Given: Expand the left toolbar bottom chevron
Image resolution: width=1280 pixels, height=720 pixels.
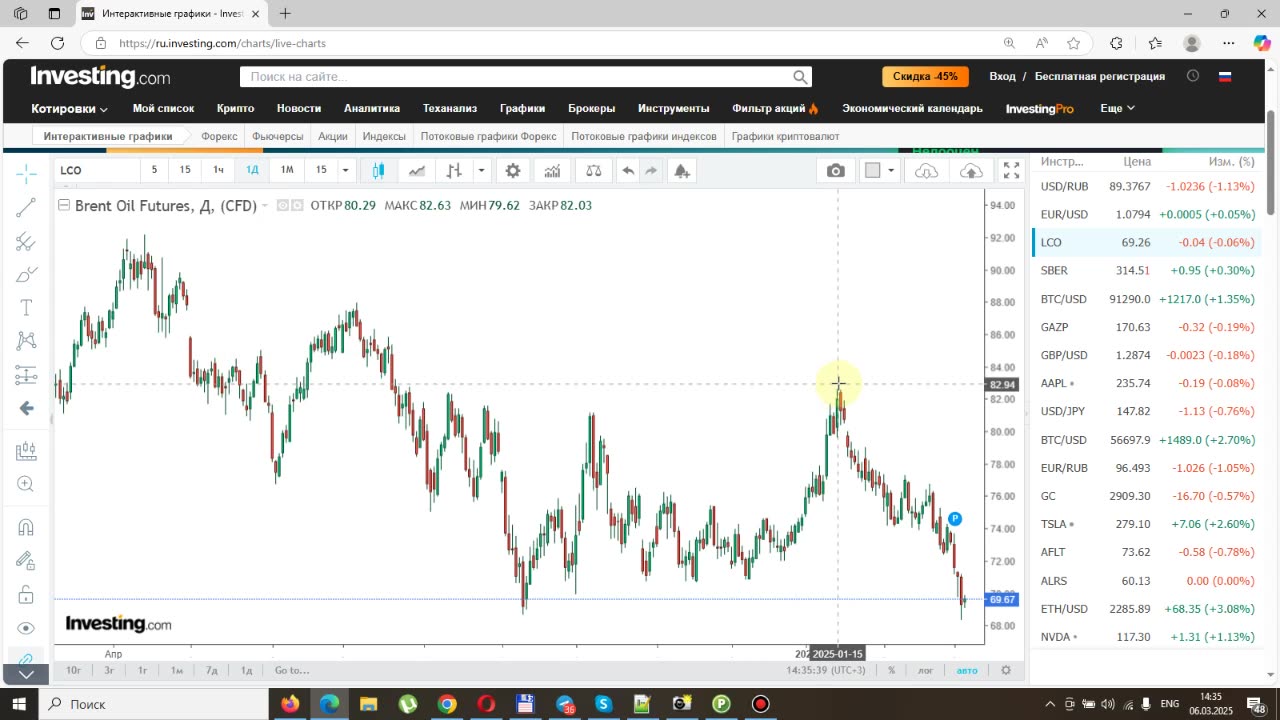Looking at the screenshot, I should click(26, 674).
